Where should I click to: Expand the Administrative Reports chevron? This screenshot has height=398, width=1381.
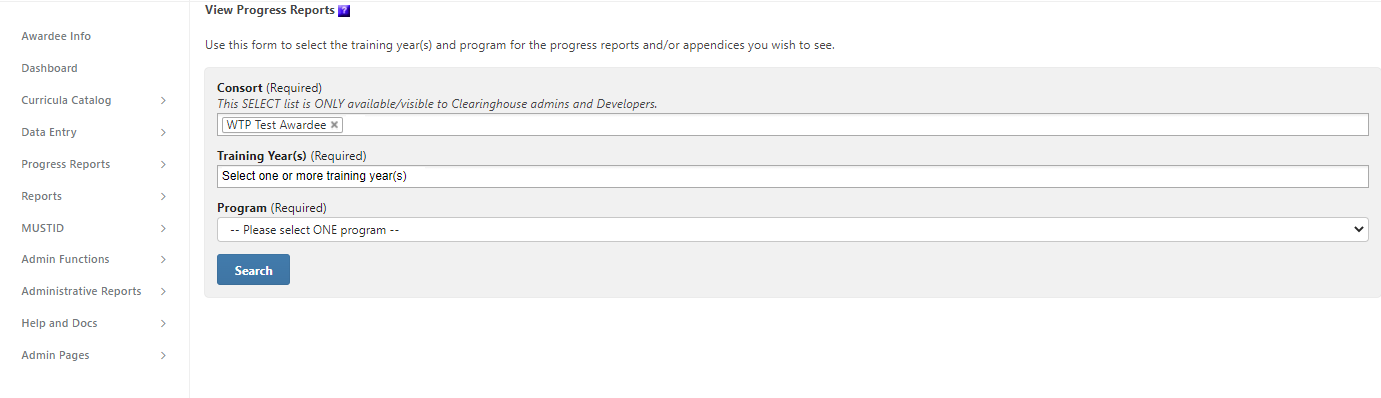163,291
